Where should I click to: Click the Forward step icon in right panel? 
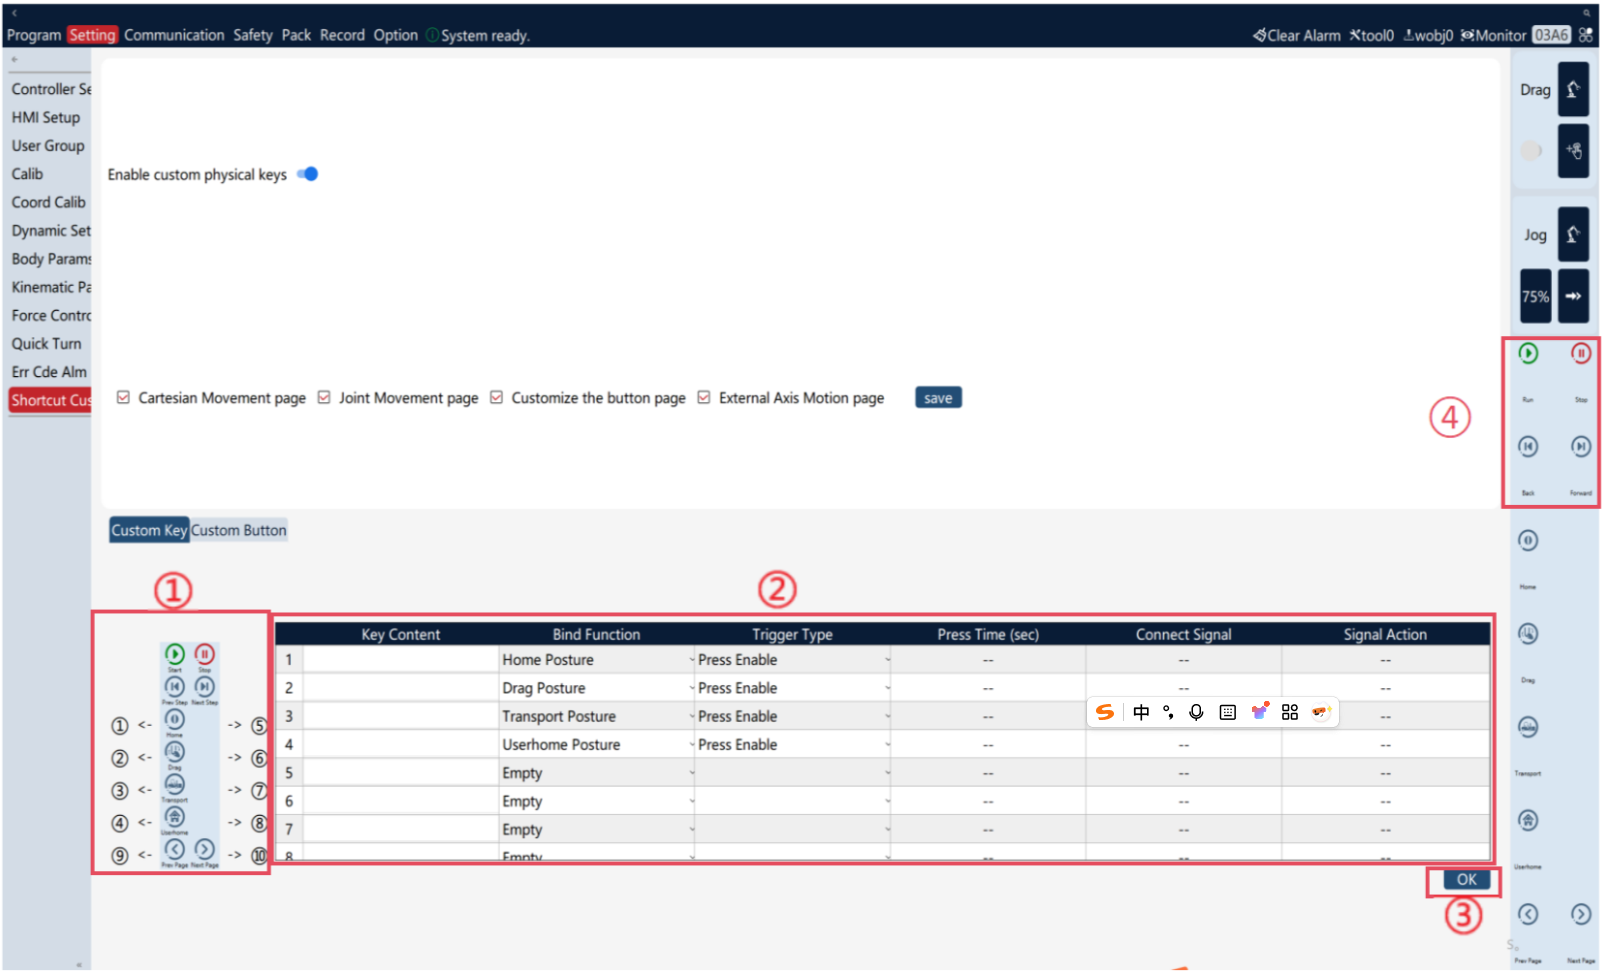(1581, 446)
